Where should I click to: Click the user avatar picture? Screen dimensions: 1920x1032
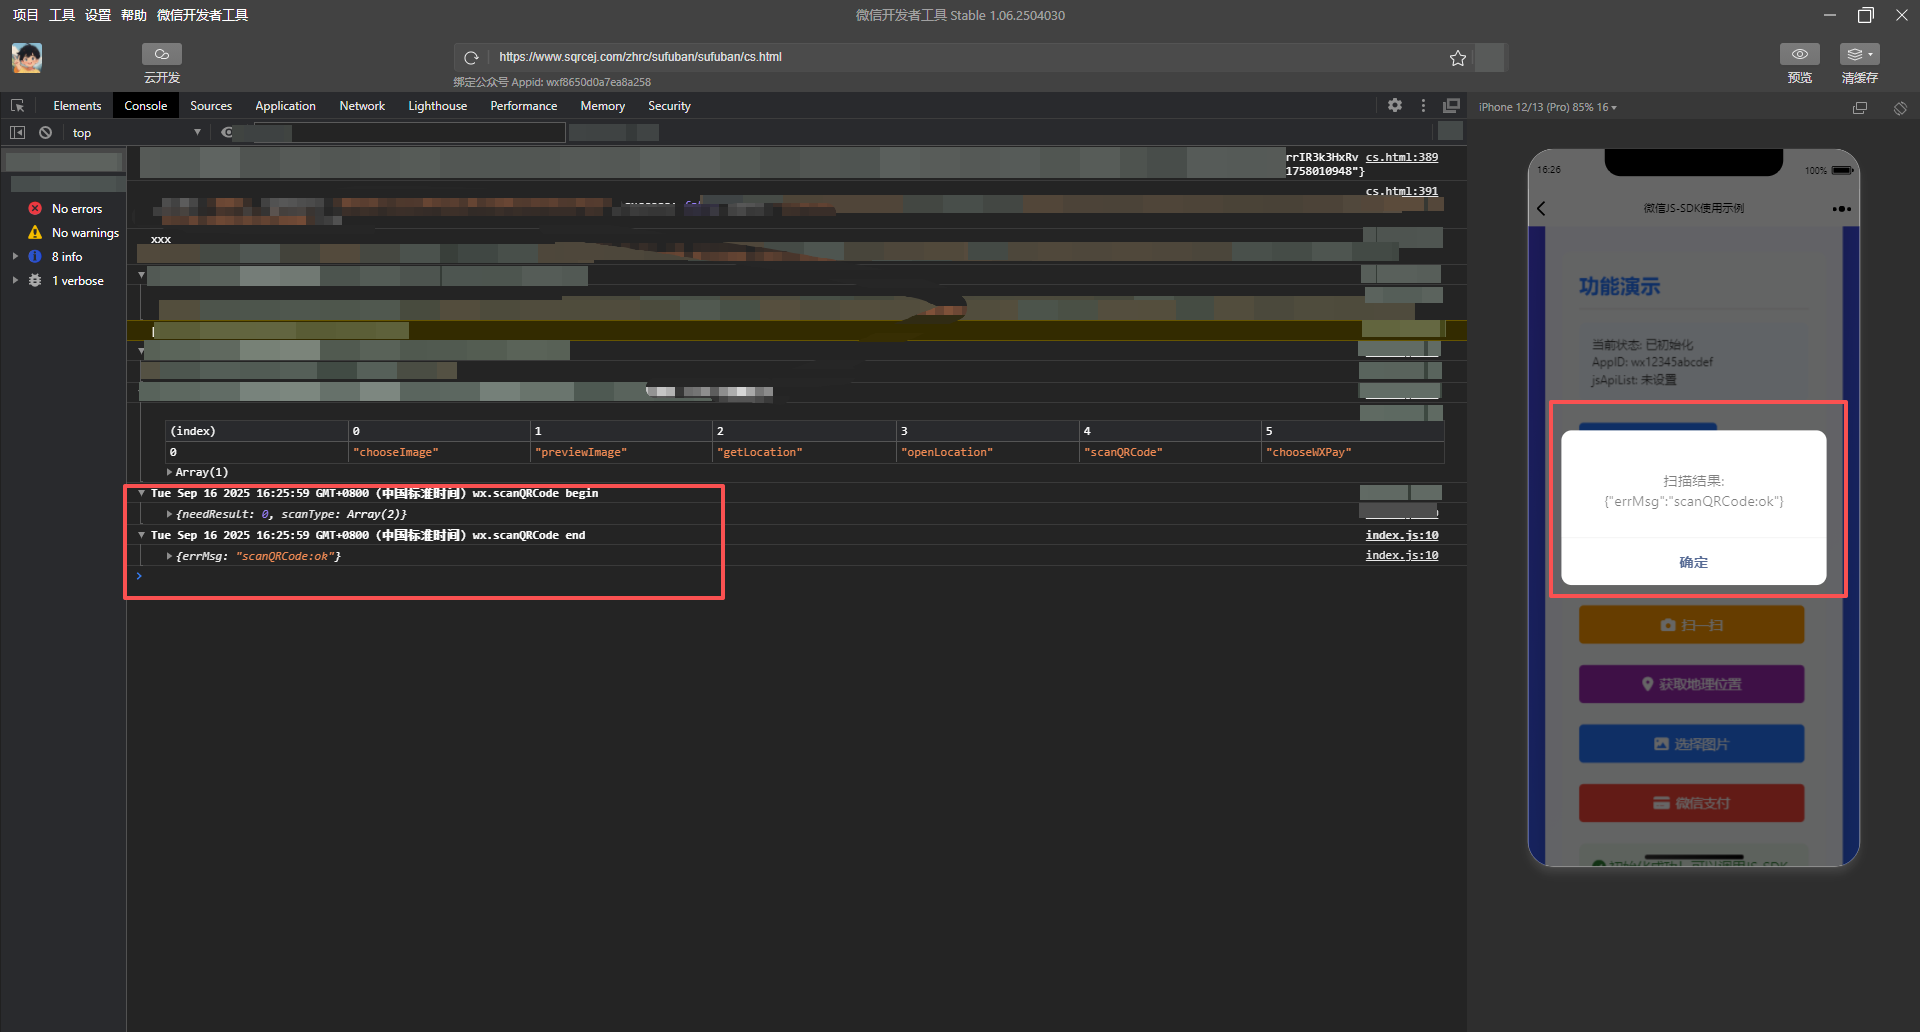[x=27, y=58]
